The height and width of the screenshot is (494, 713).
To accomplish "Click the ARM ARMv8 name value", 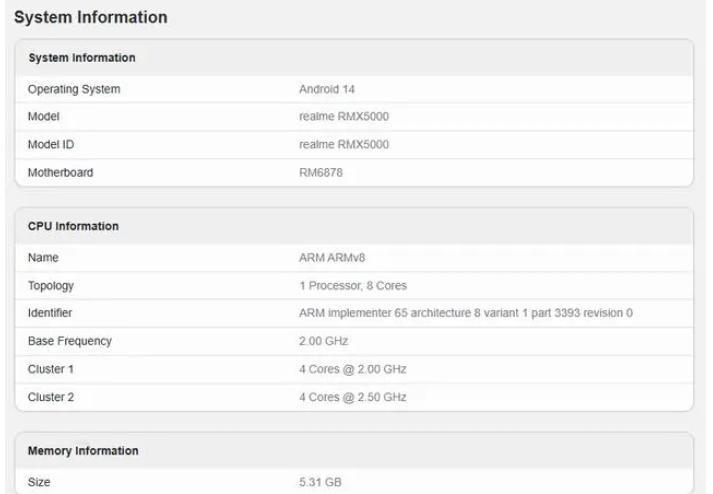I will pyautogui.click(x=332, y=258).
